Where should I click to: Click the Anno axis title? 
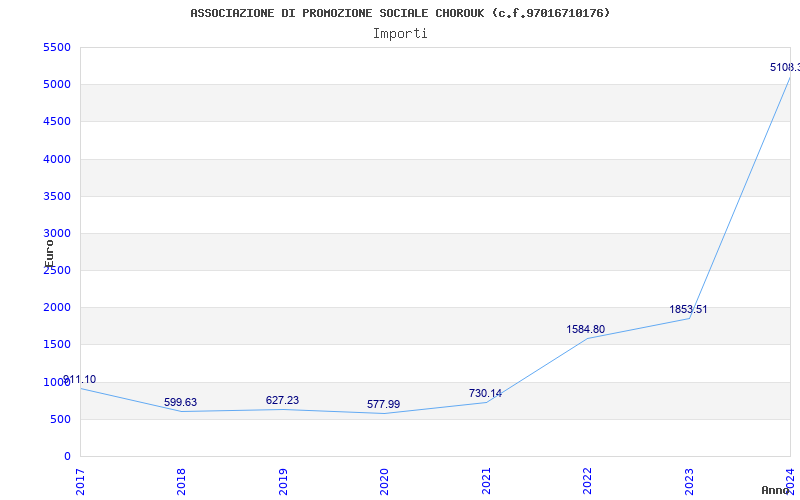775,490
